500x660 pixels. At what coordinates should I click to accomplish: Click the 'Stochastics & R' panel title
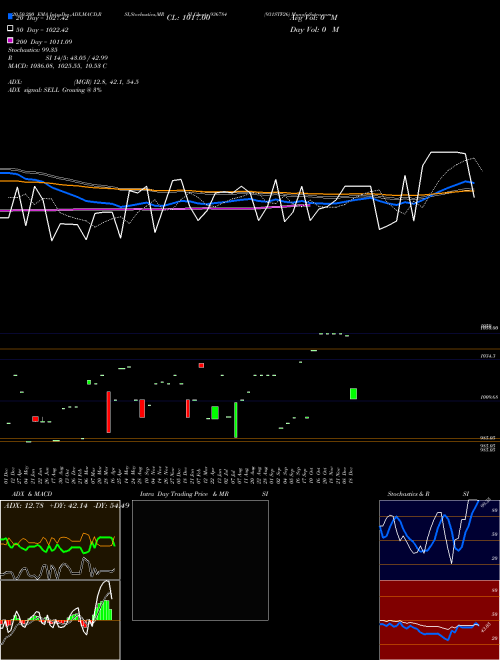[x=408, y=494]
